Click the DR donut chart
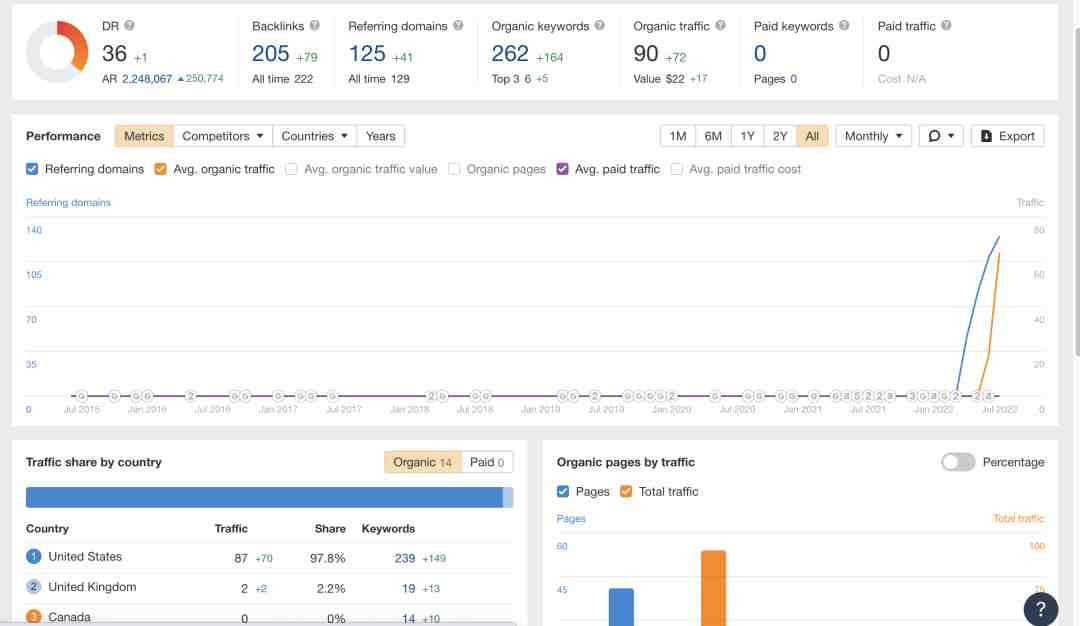Screen dimensions: 1080x626 tap(57, 52)
